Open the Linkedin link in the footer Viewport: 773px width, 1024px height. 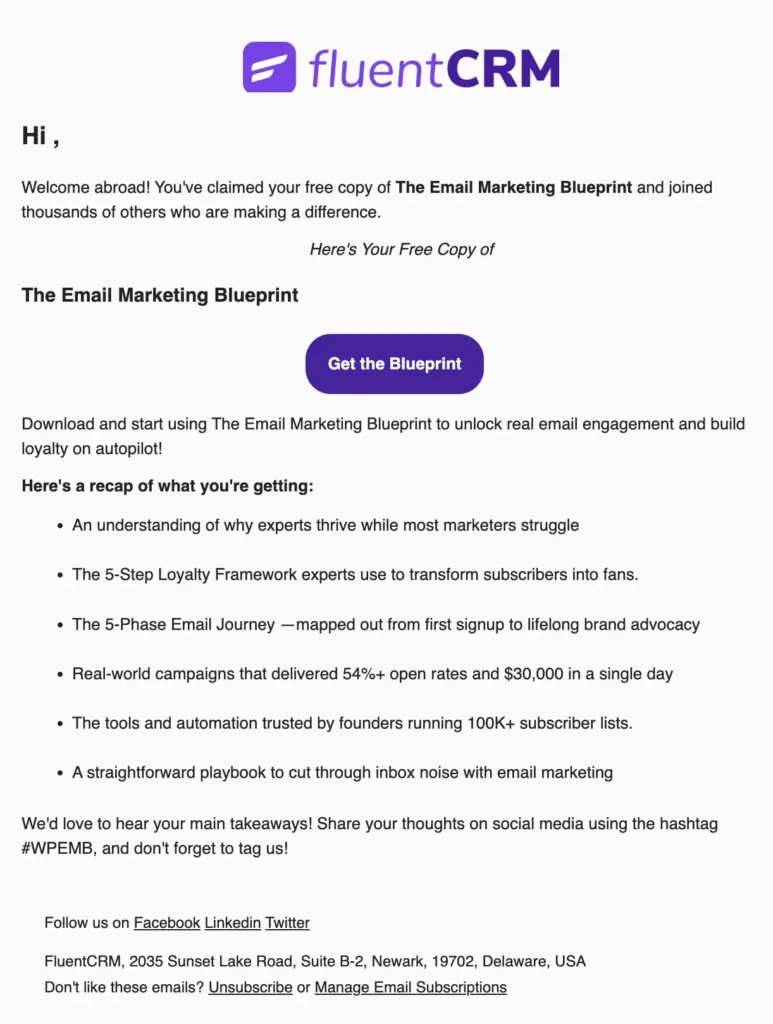coord(231,922)
